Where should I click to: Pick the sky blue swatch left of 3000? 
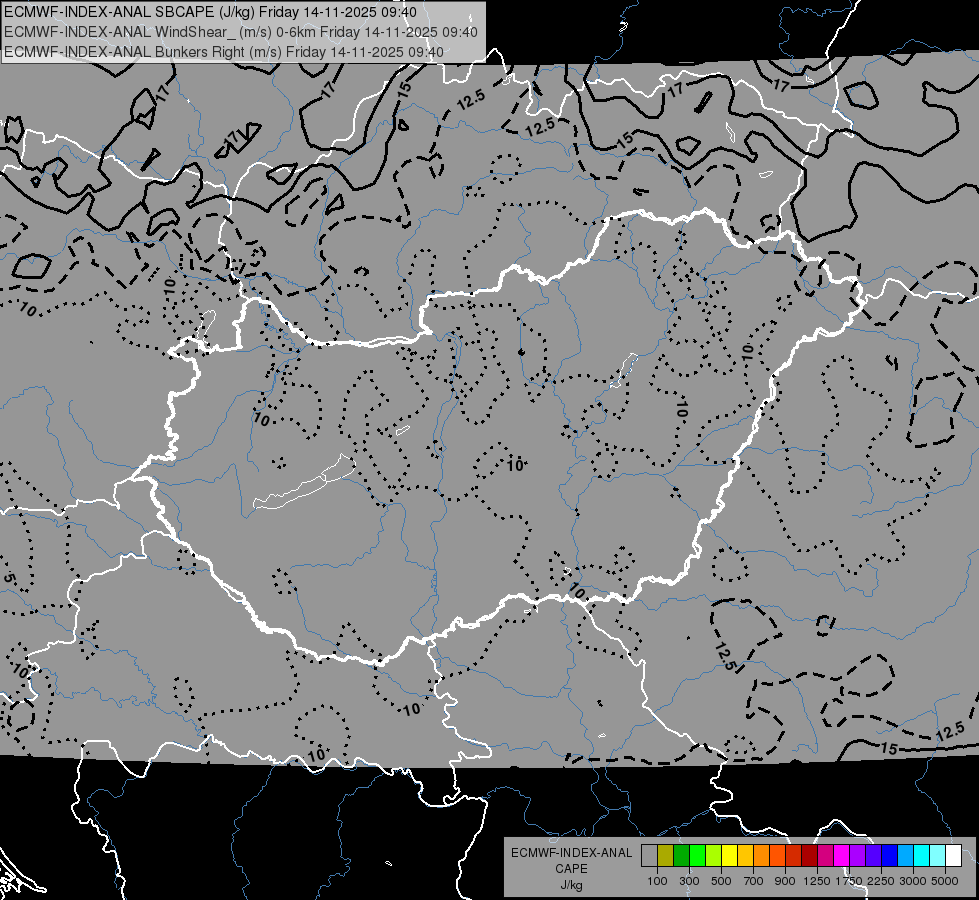coord(906,855)
